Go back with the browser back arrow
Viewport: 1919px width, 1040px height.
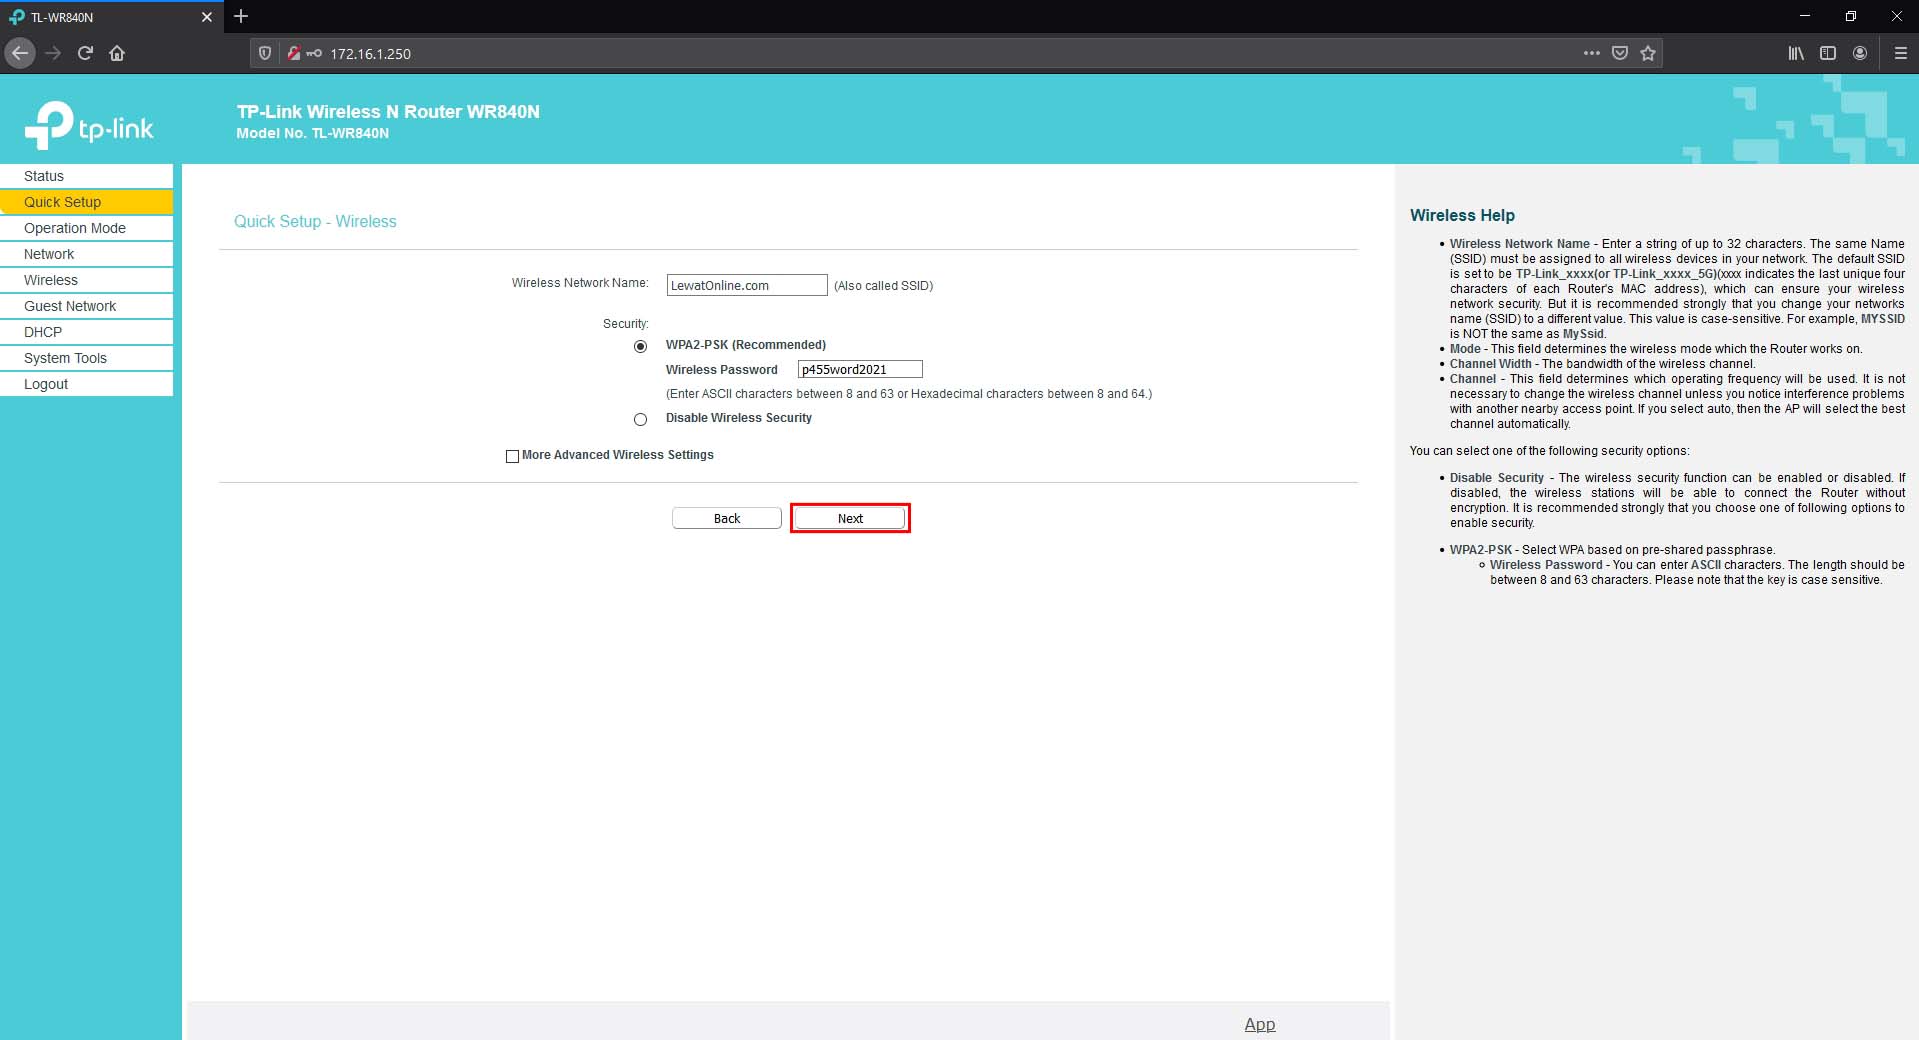click(20, 53)
